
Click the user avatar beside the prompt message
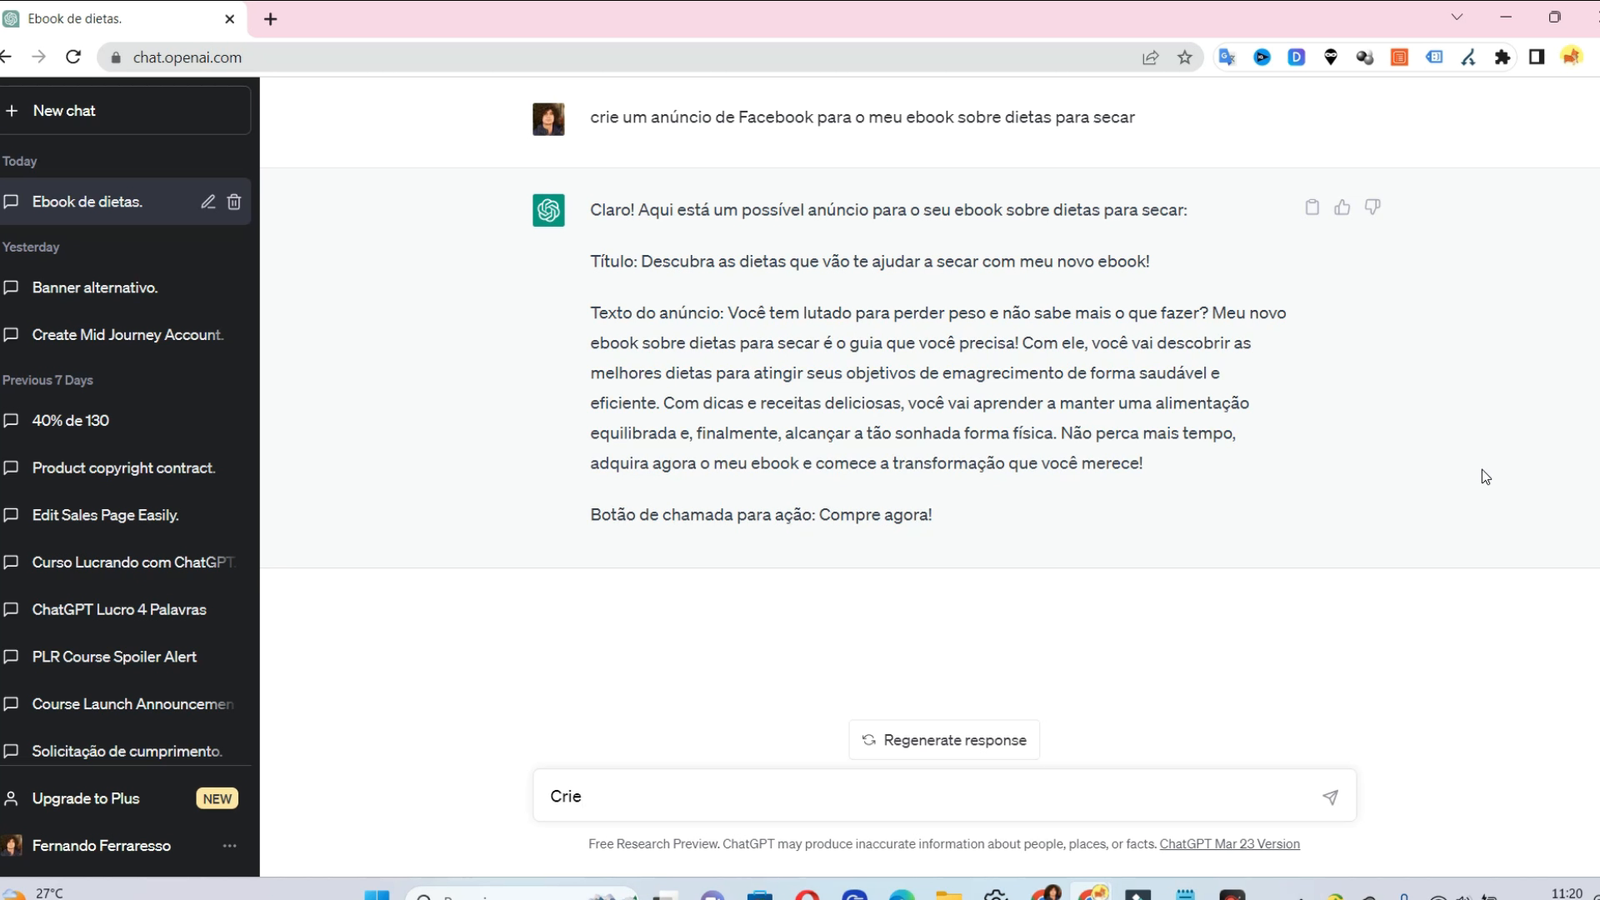[x=548, y=119]
